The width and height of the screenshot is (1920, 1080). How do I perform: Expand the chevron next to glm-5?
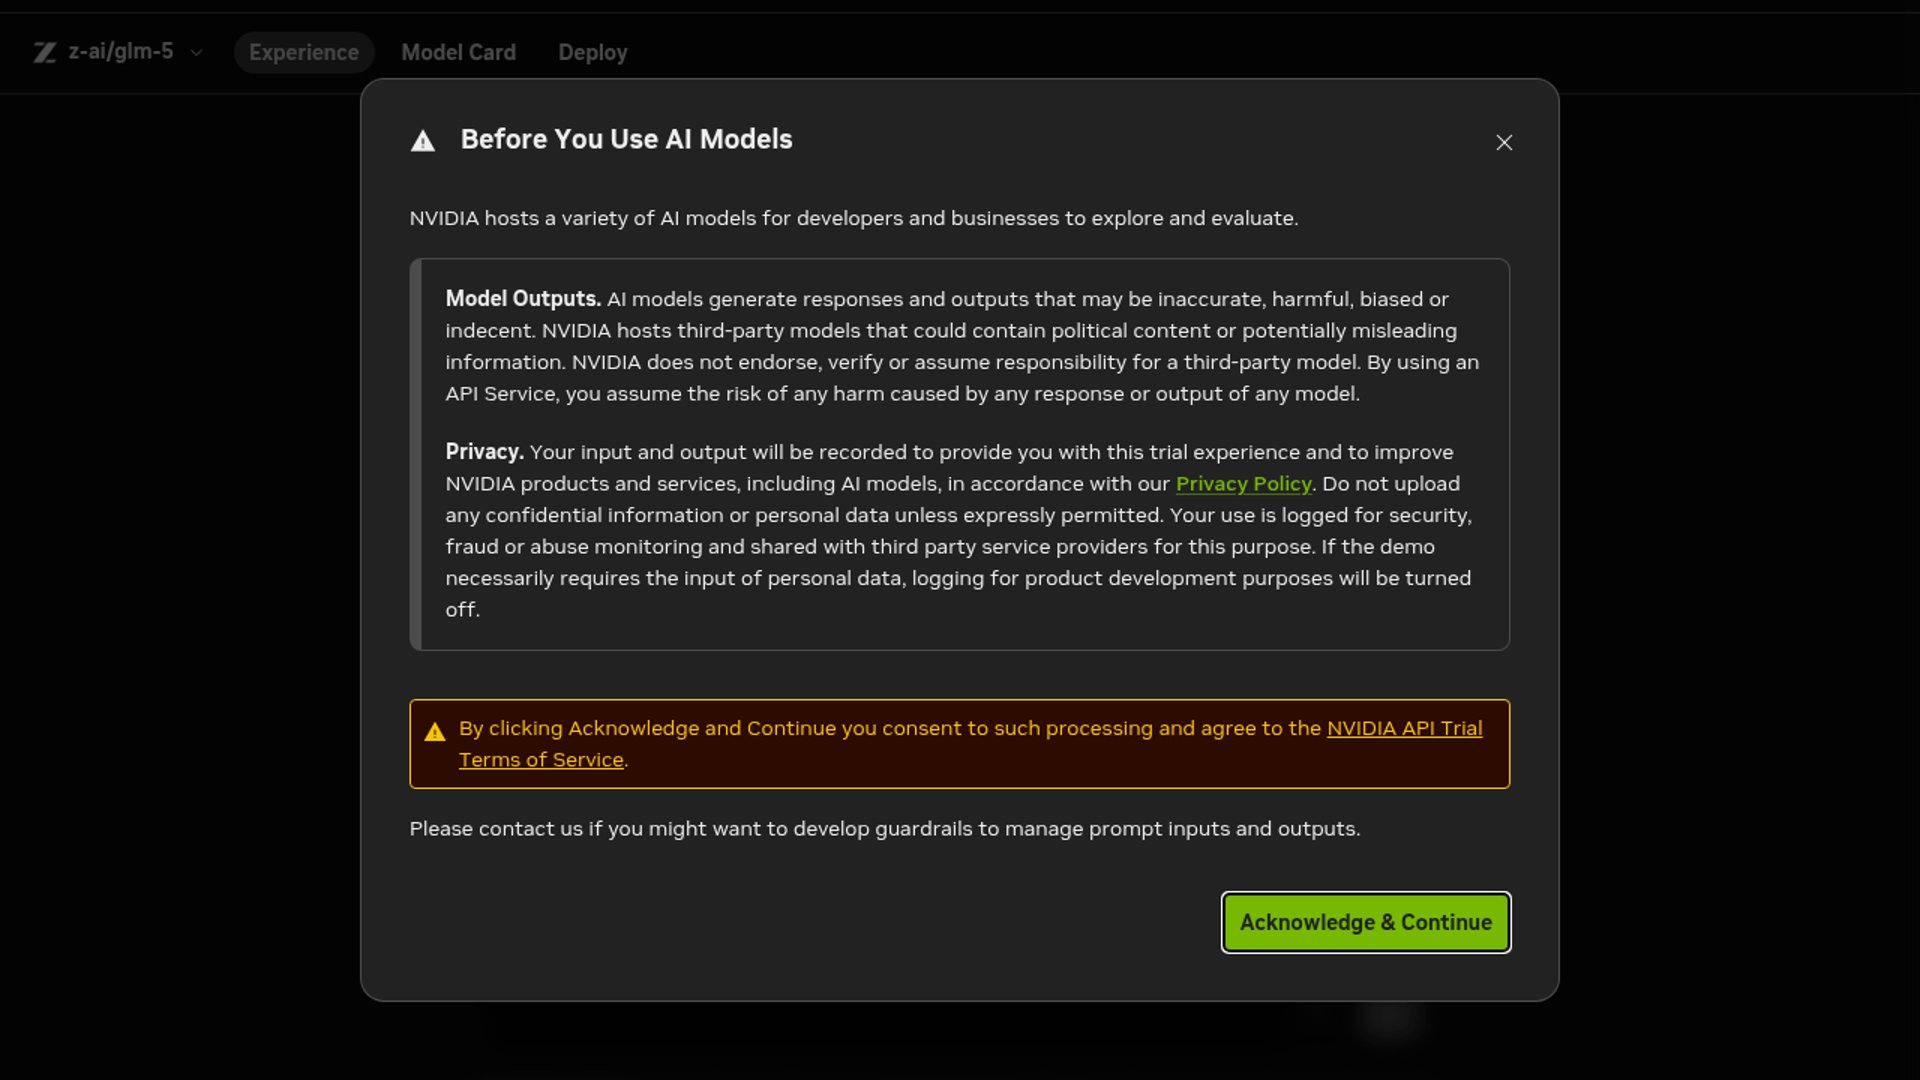(197, 53)
